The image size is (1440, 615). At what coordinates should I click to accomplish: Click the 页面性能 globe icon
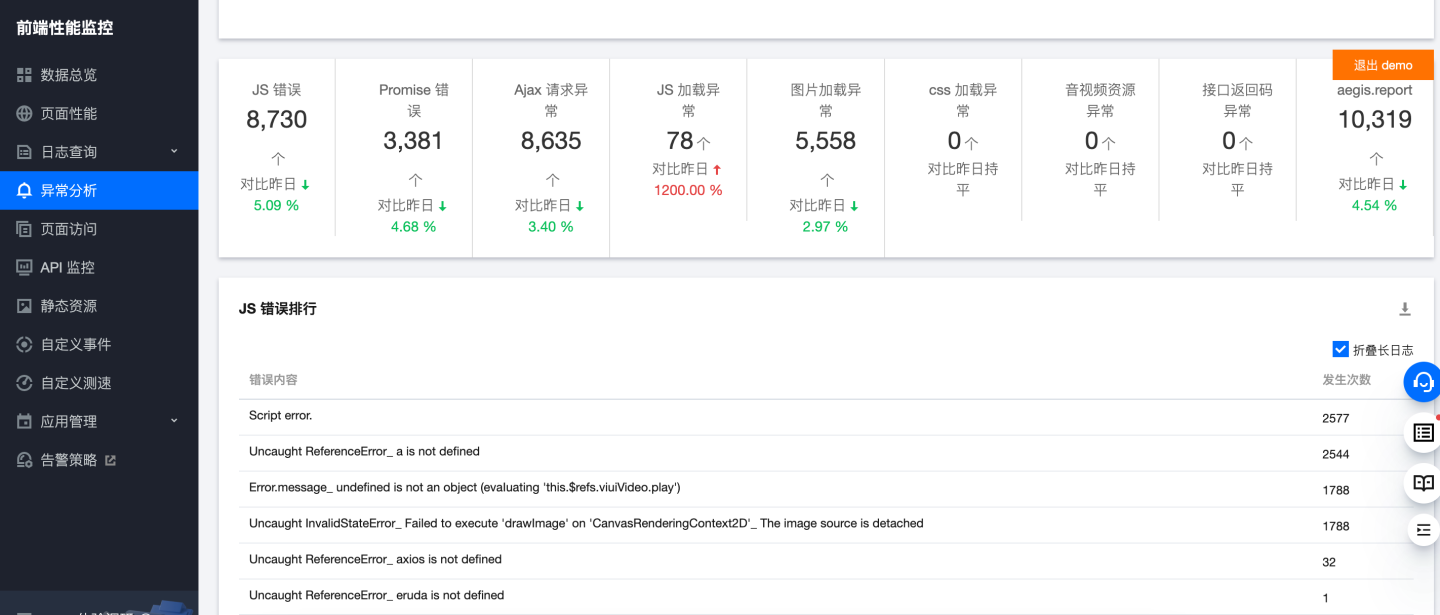click(25, 114)
